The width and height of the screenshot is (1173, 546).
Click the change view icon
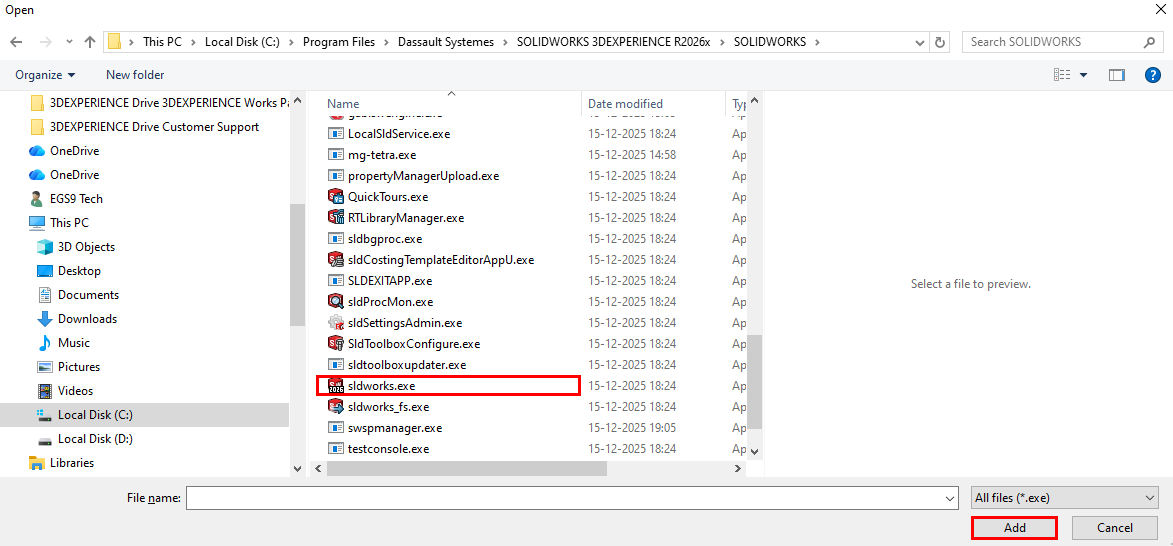coord(1062,75)
